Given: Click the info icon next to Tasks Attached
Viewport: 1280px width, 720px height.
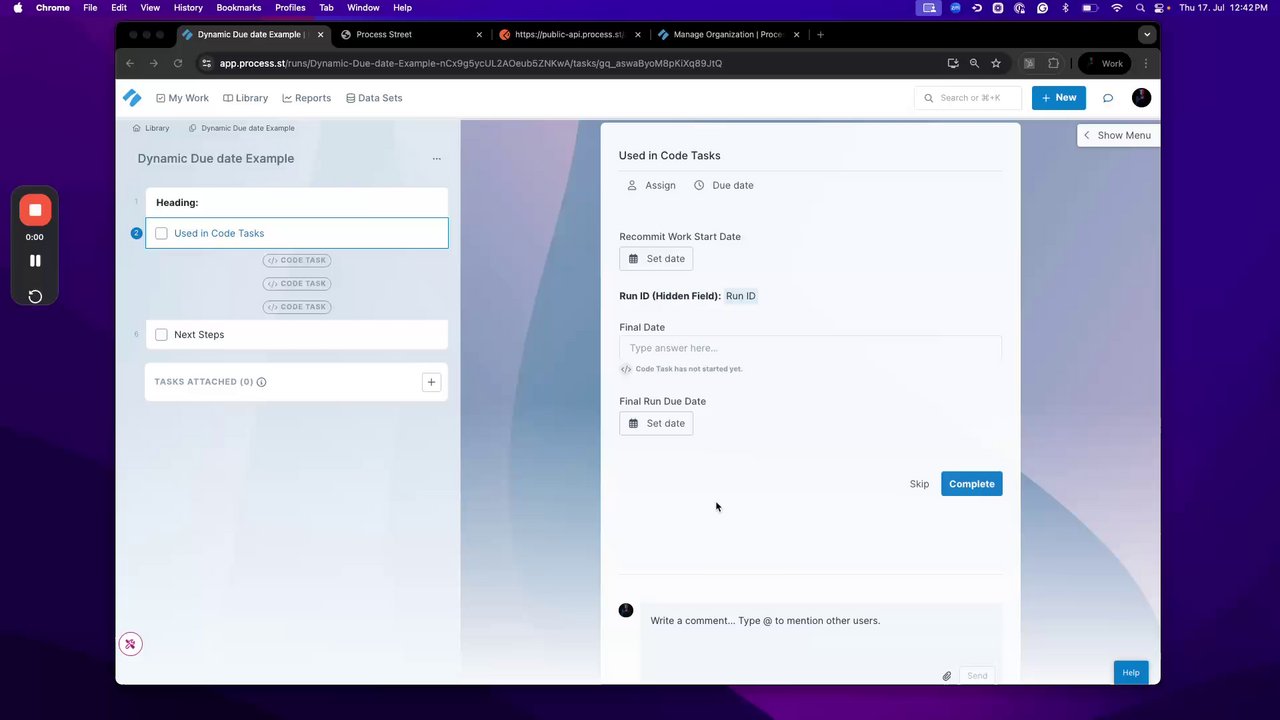Looking at the screenshot, I should (262, 382).
